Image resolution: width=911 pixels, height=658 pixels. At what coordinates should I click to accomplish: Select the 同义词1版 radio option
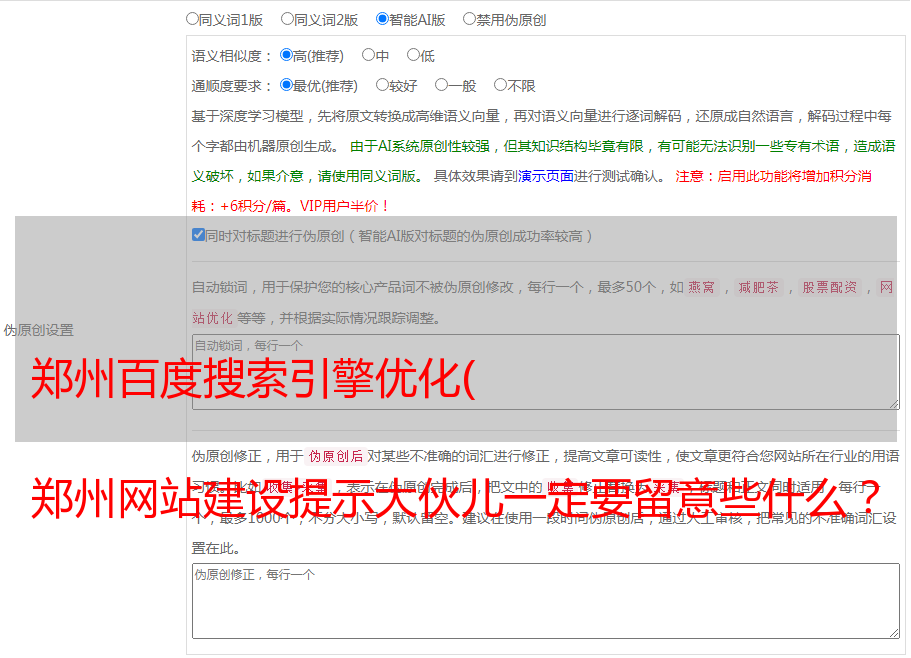[x=192, y=19]
